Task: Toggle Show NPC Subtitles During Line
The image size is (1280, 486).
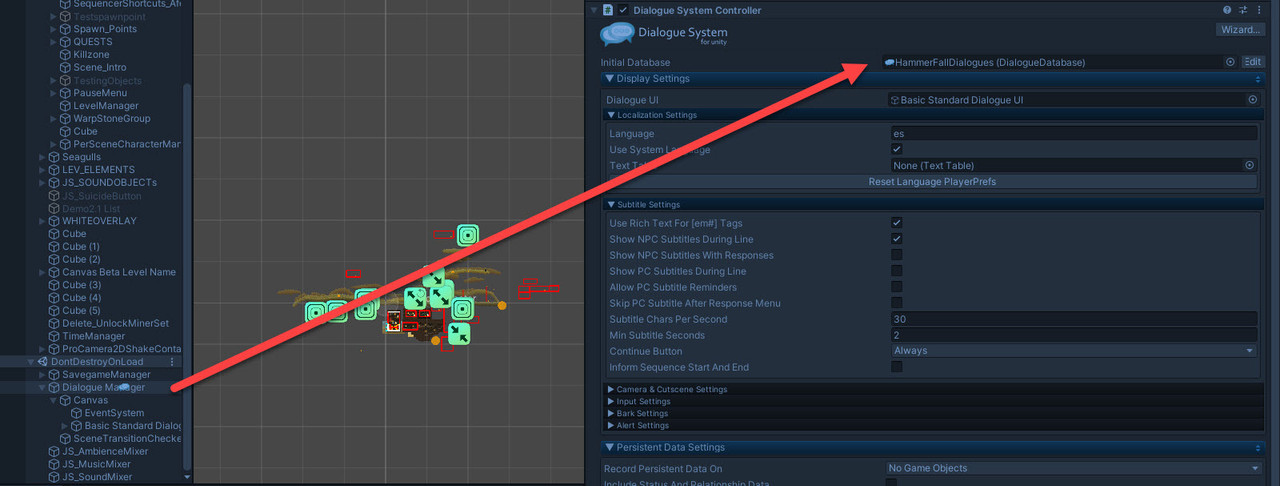Action: coord(897,239)
